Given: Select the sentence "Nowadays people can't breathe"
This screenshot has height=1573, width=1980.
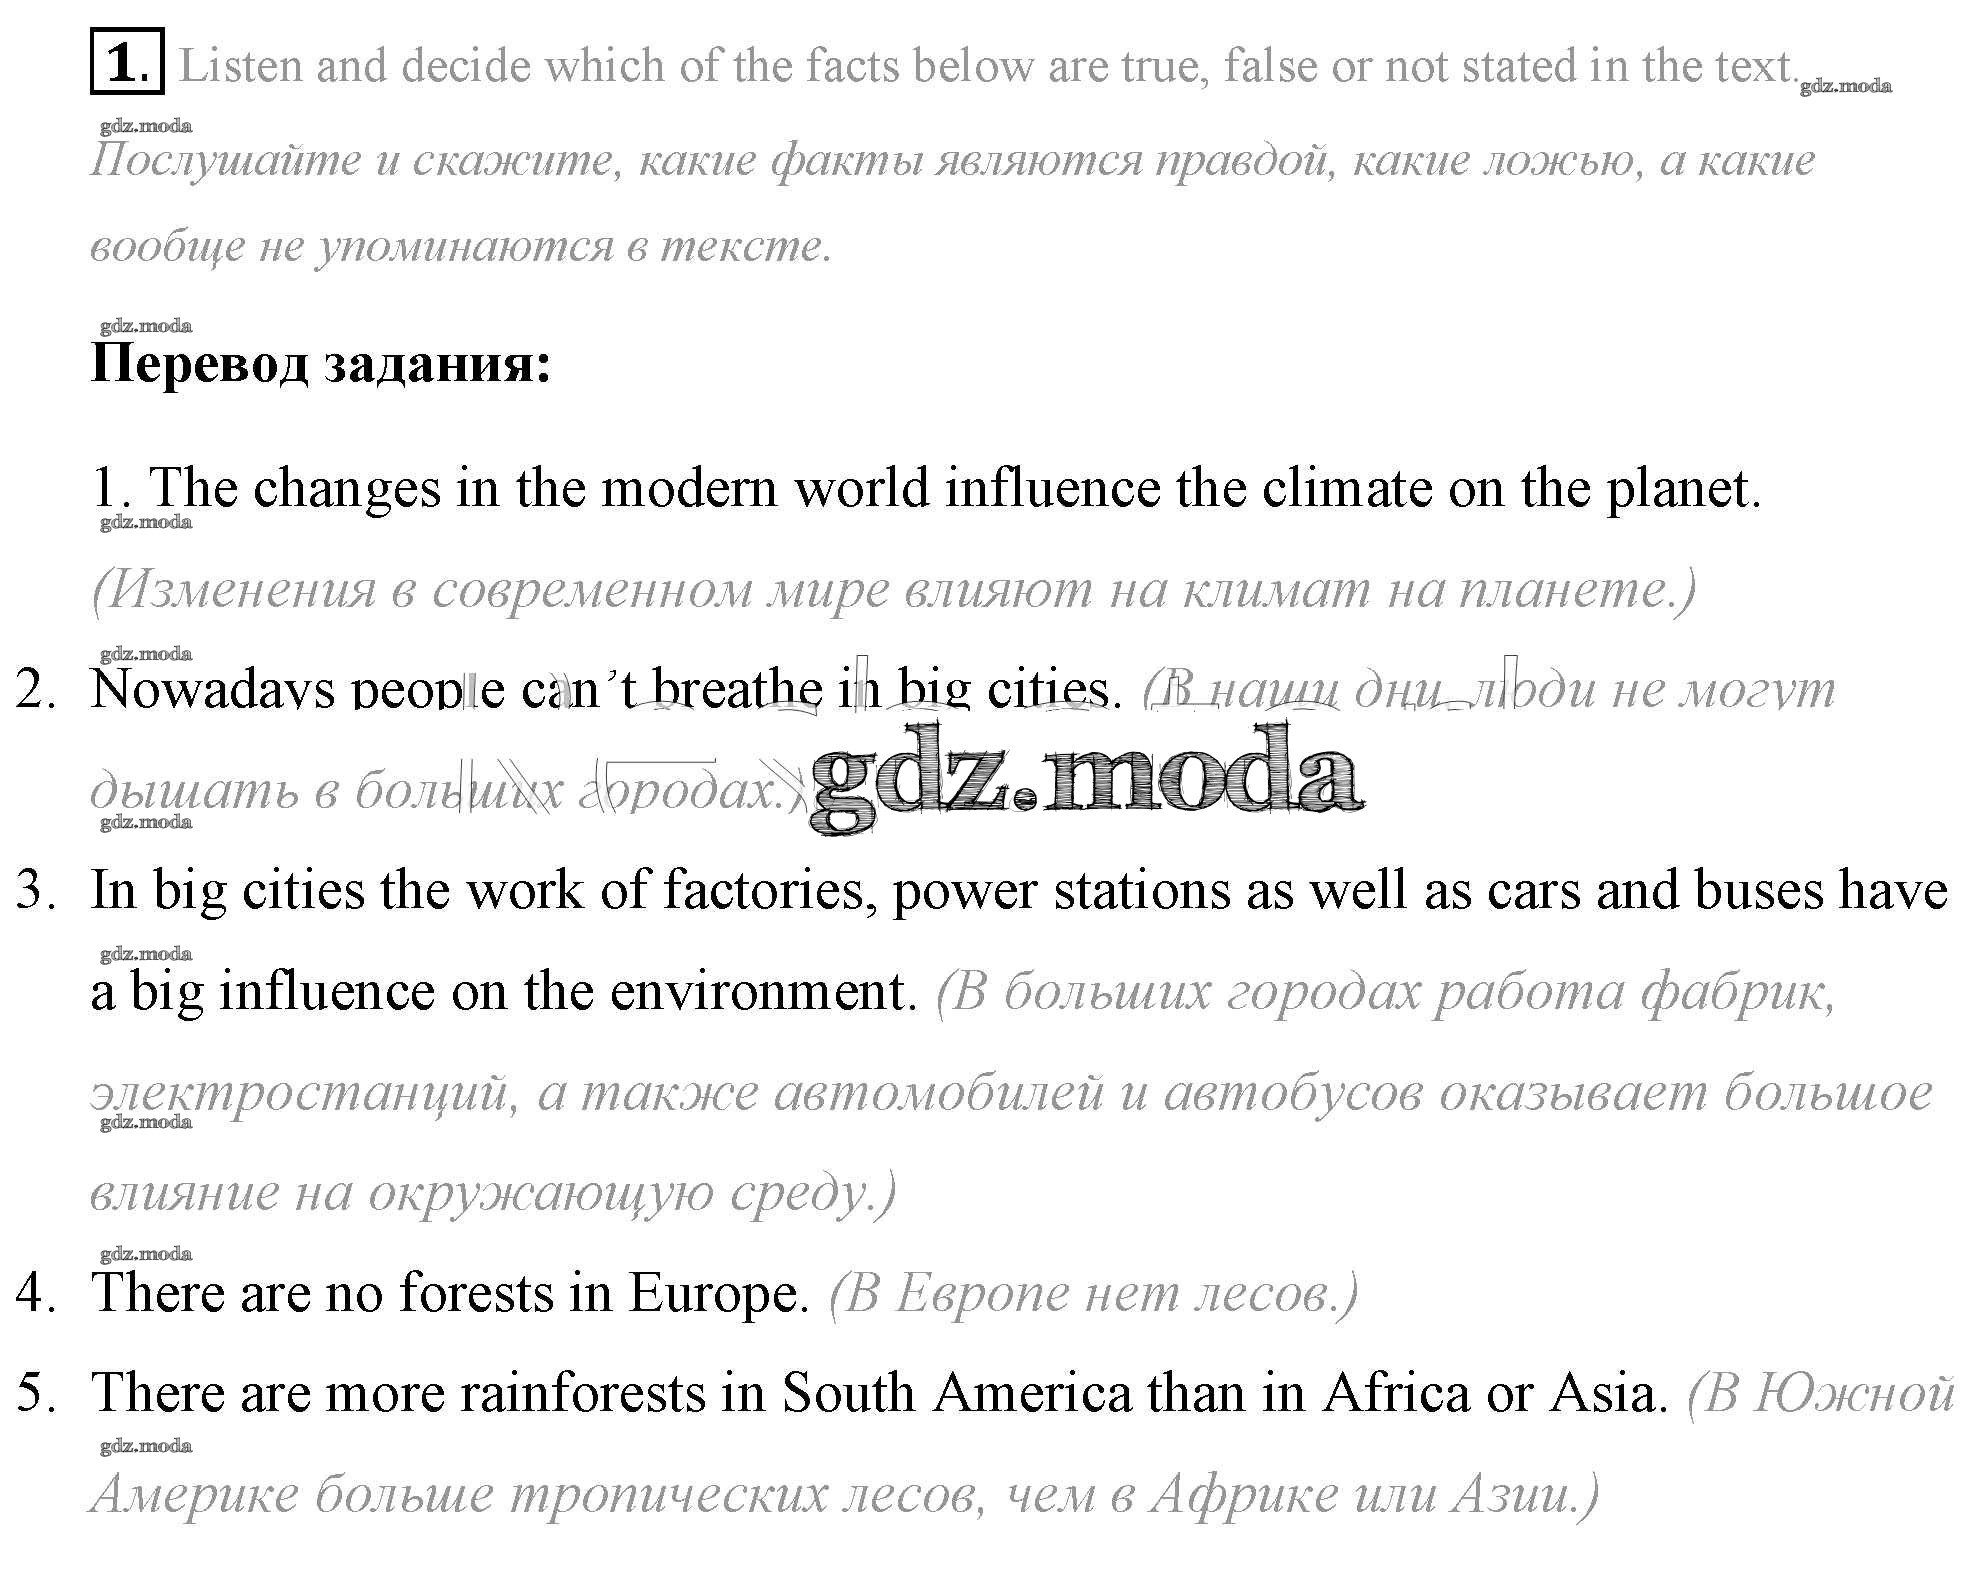Looking at the screenshot, I should (x=604, y=690).
